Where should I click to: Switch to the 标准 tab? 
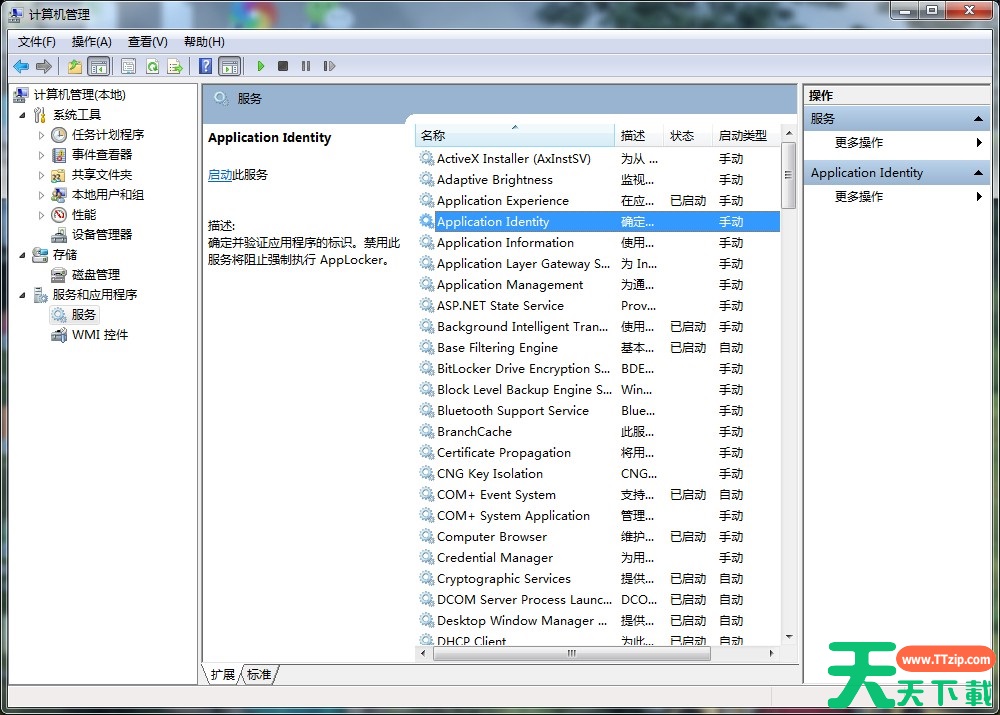259,675
